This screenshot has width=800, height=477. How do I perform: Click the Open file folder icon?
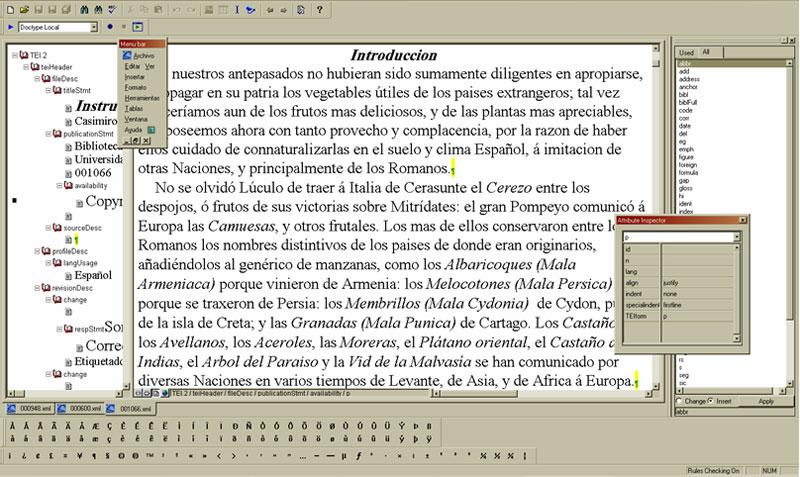pyautogui.click(x=22, y=9)
